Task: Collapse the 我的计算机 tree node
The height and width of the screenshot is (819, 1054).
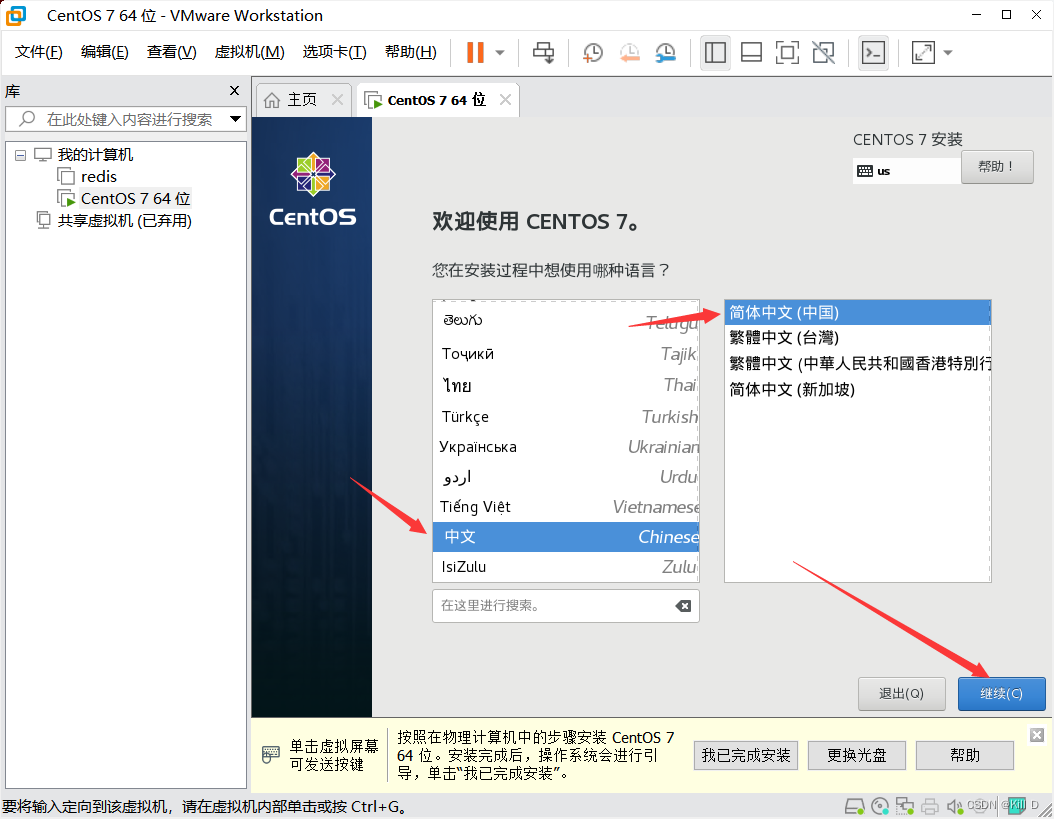Action: (x=21, y=155)
